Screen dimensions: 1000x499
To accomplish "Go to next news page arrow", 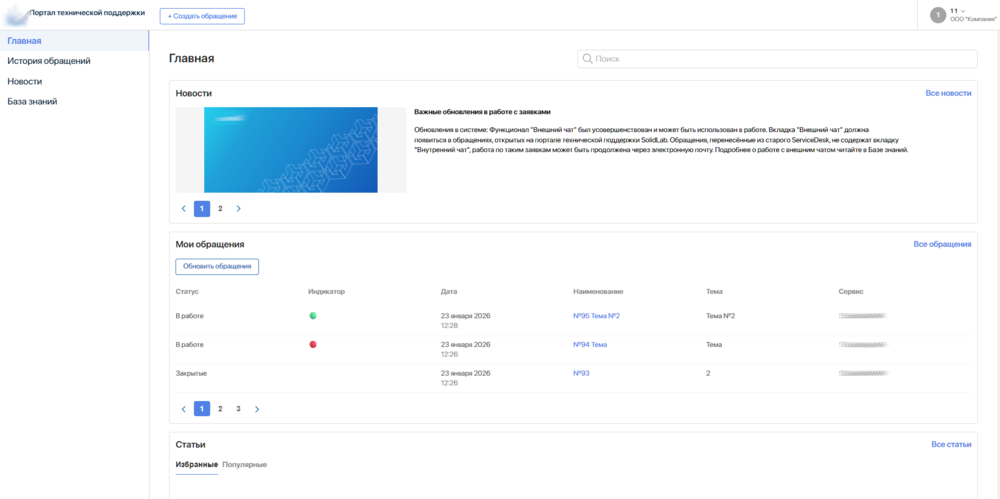I will click(238, 209).
